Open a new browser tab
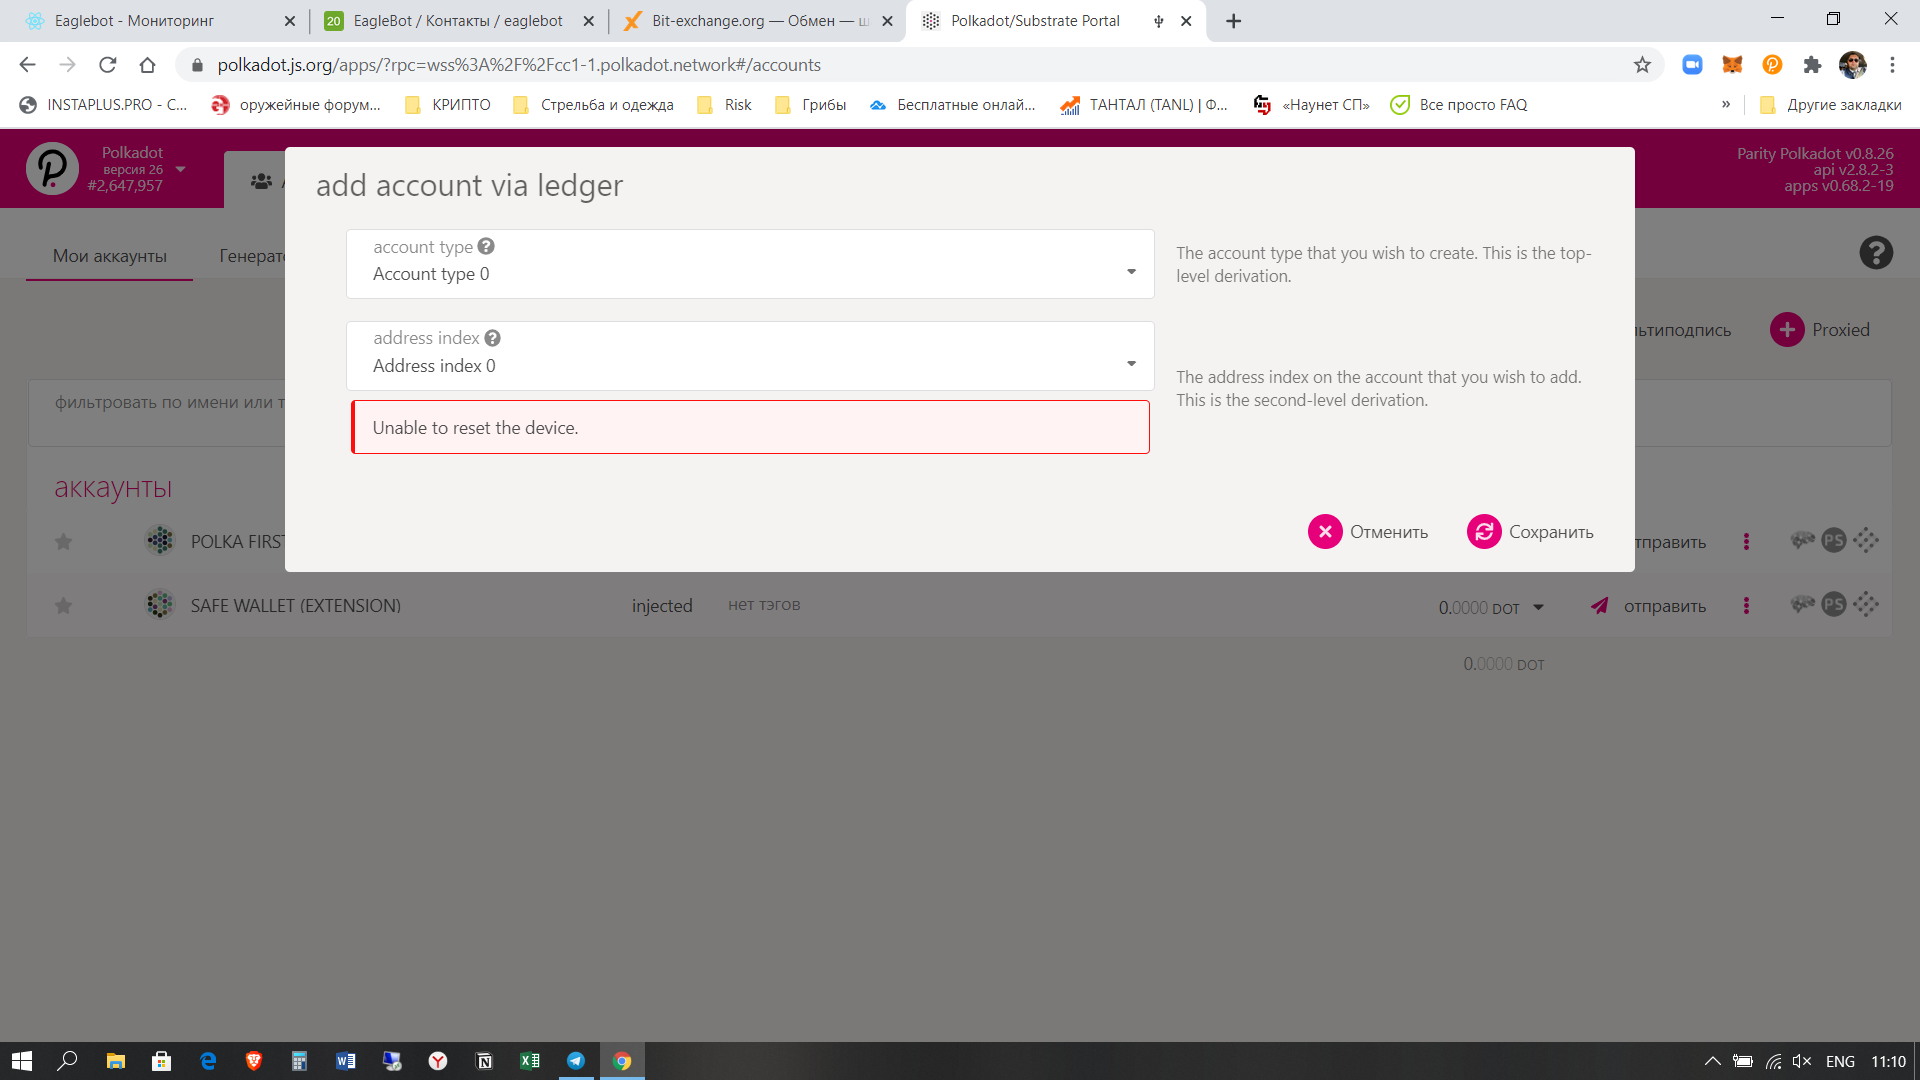This screenshot has width=1920, height=1080. click(x=1233, y=21)
